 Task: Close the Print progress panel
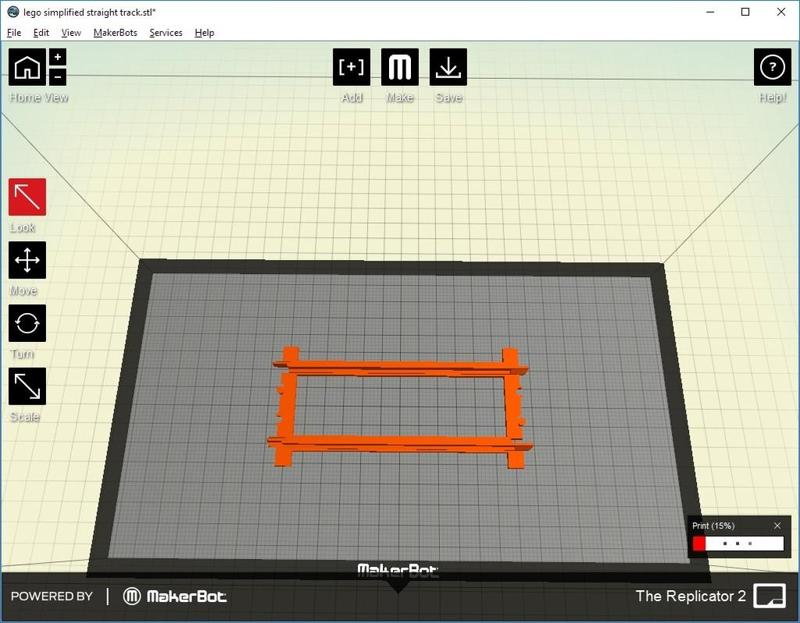coord(777,526)
